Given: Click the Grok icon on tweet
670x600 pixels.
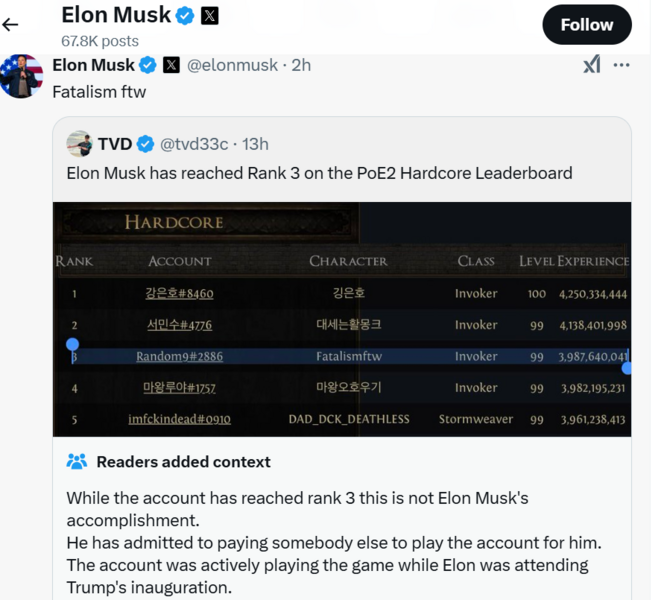Looking at the screenshot, I should (591, 65).
